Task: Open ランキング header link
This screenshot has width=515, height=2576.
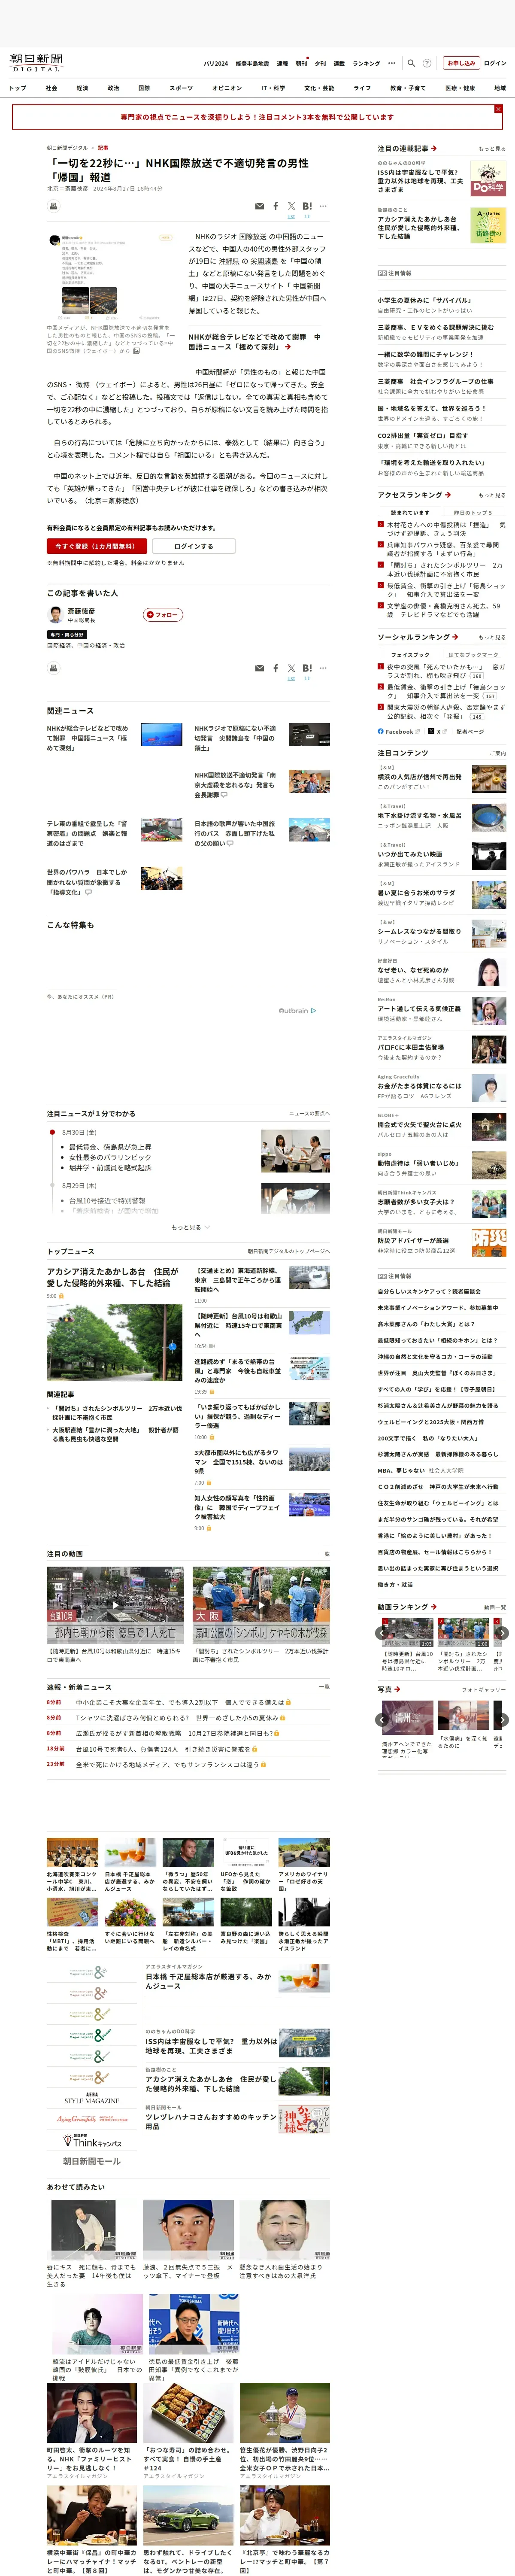Action: point(366,63)
